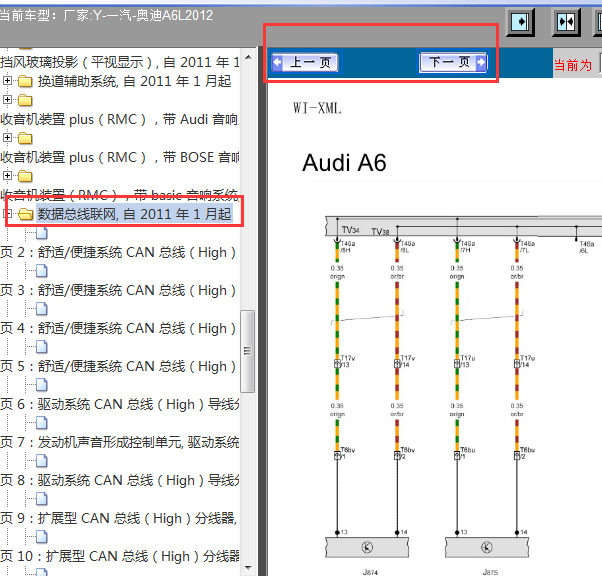This screenshot has width=602, height=576.
Task: Click the tree vertical scrollbar thumb
Action: click(x=248, y=351)
